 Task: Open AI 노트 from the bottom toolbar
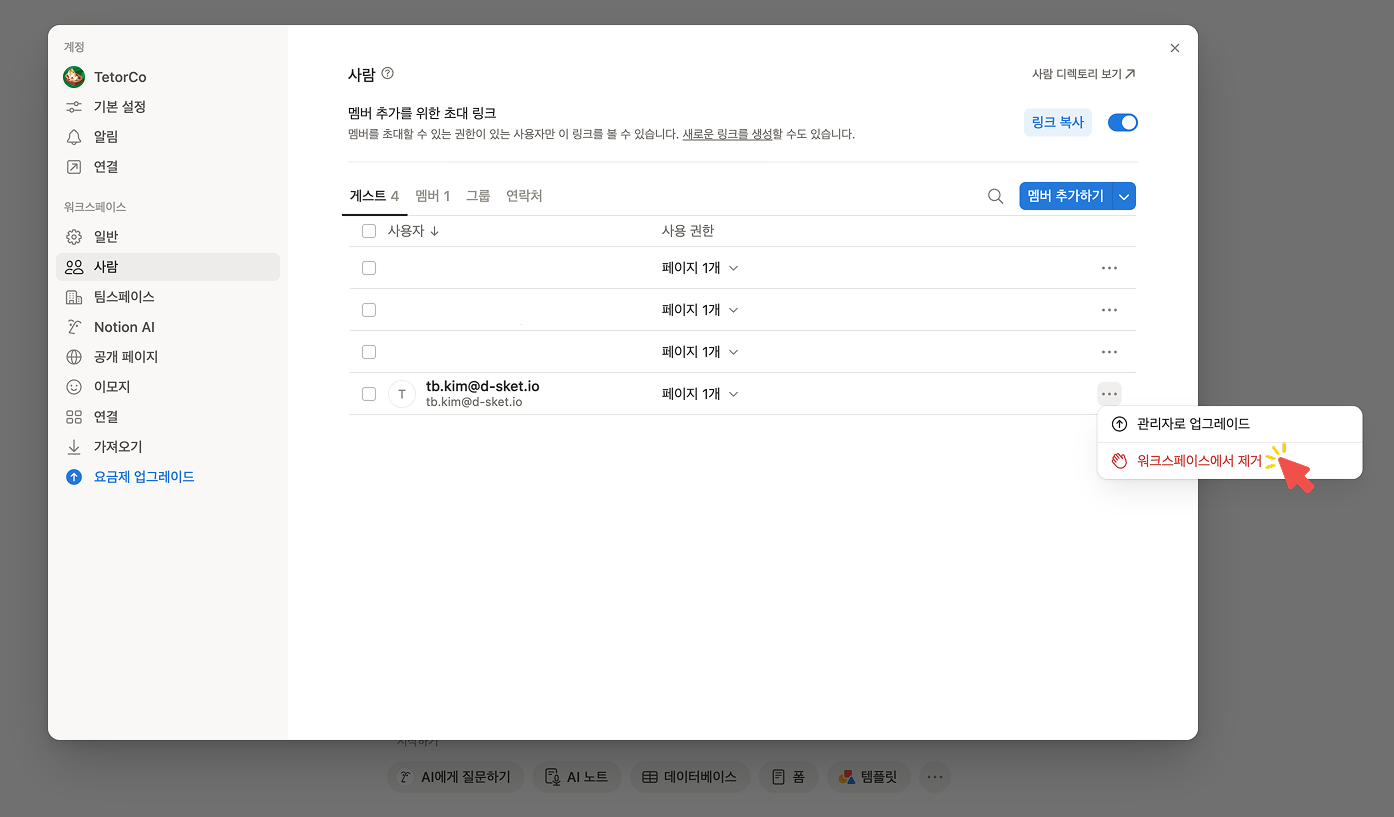(x=576, y=777)
